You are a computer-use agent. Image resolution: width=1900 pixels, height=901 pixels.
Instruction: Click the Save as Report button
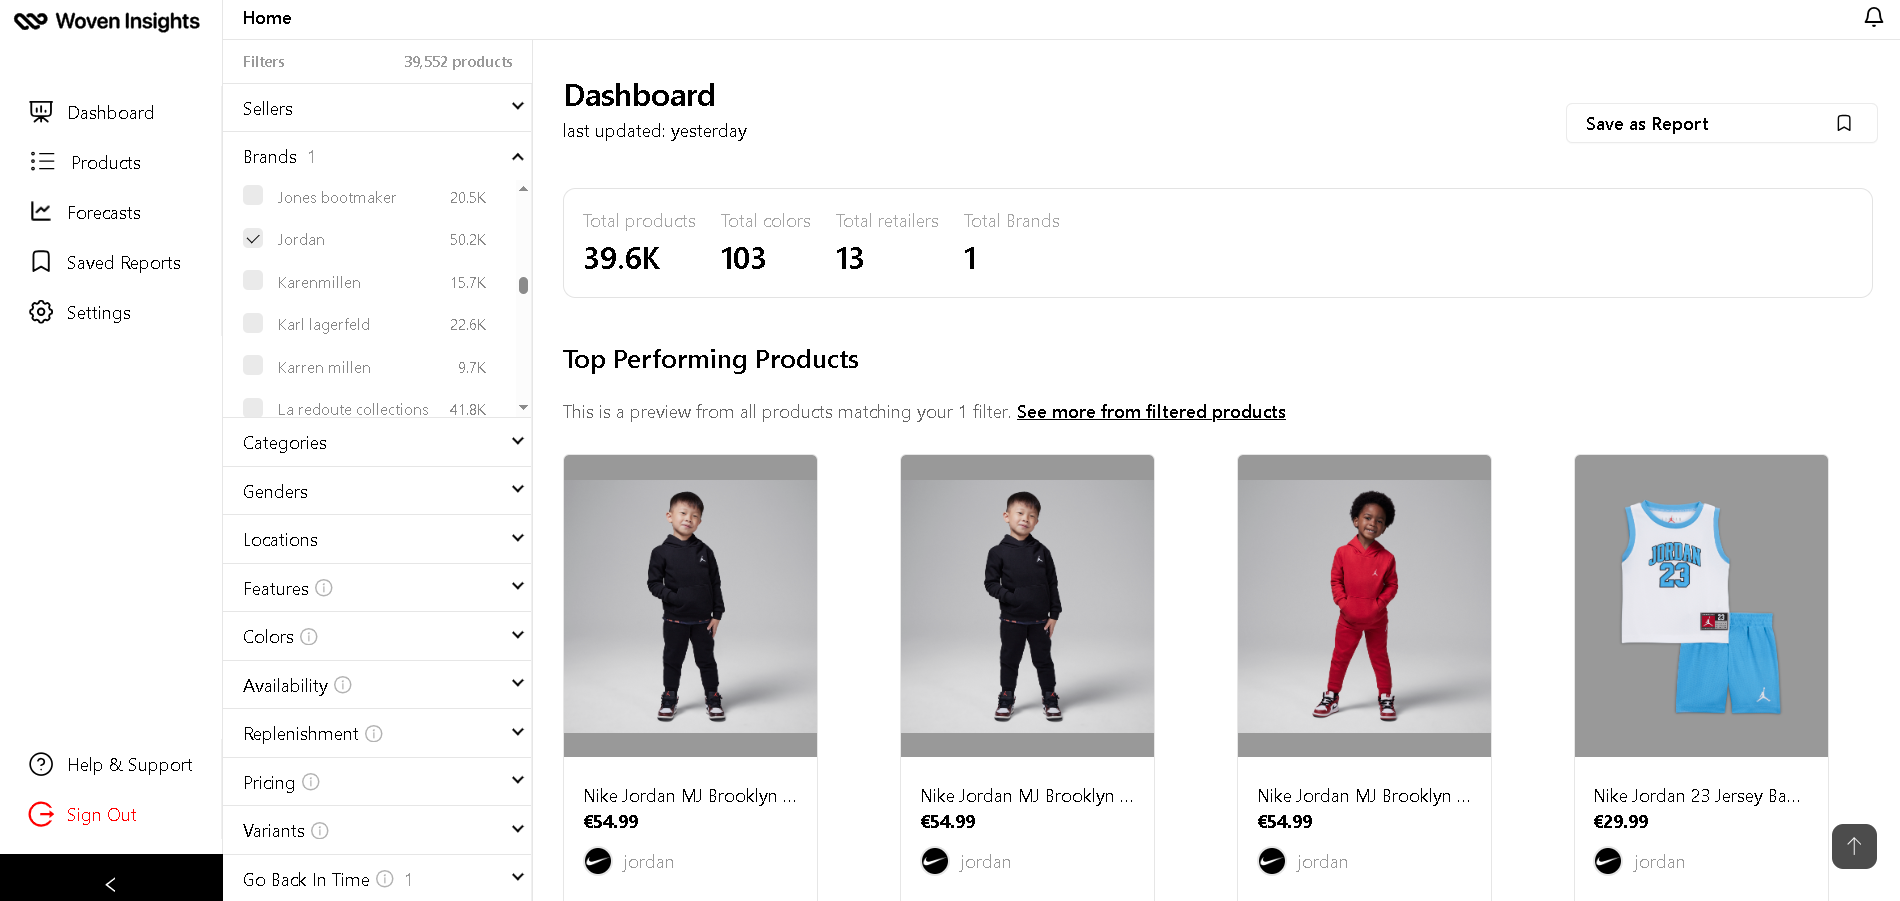tap(1721, 123)
